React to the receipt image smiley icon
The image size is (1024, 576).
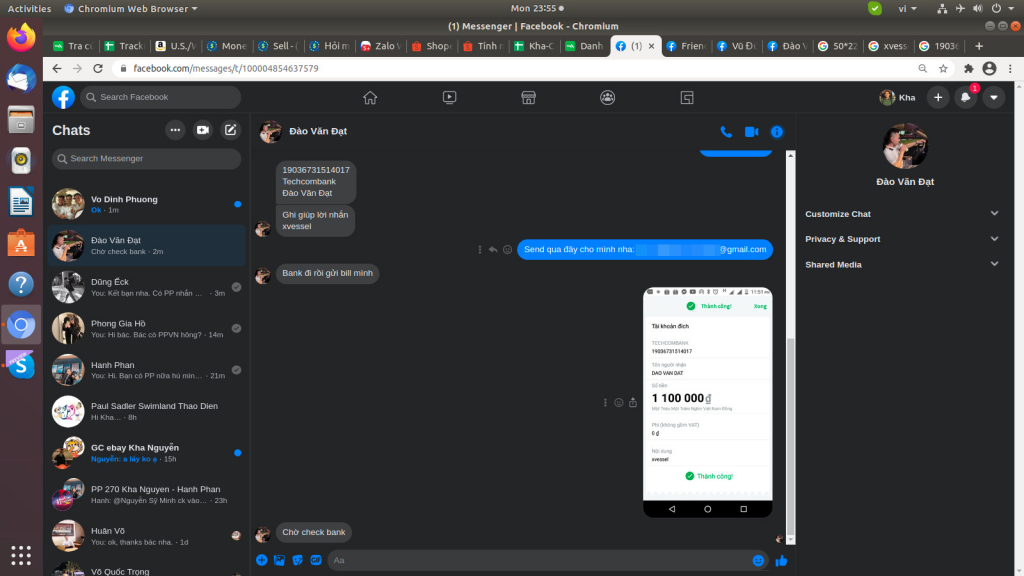click(618, 403)
